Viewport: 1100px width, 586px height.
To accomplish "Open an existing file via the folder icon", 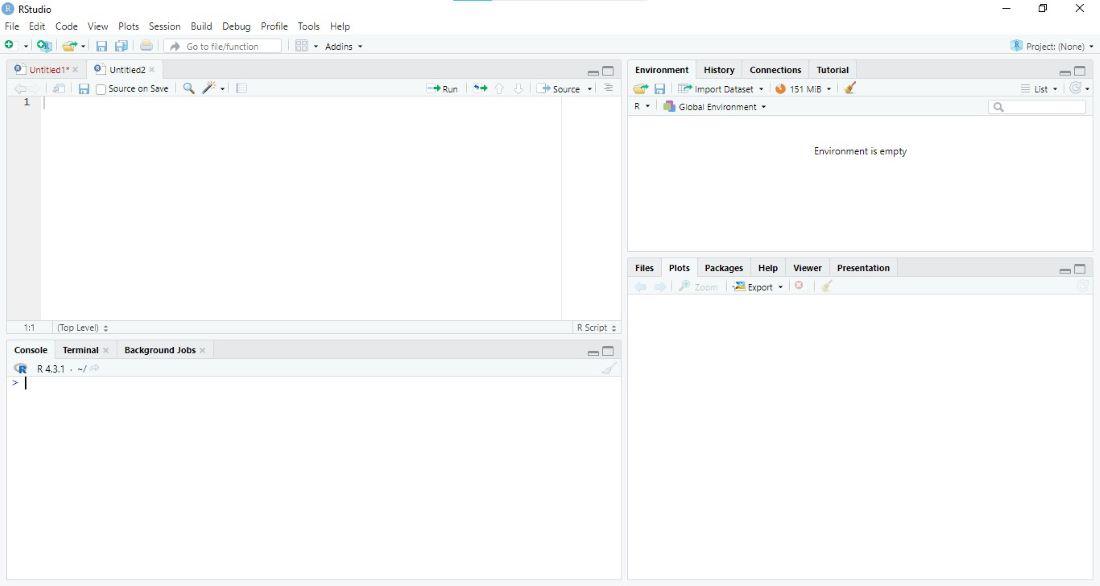I will (x=69, y=46).
